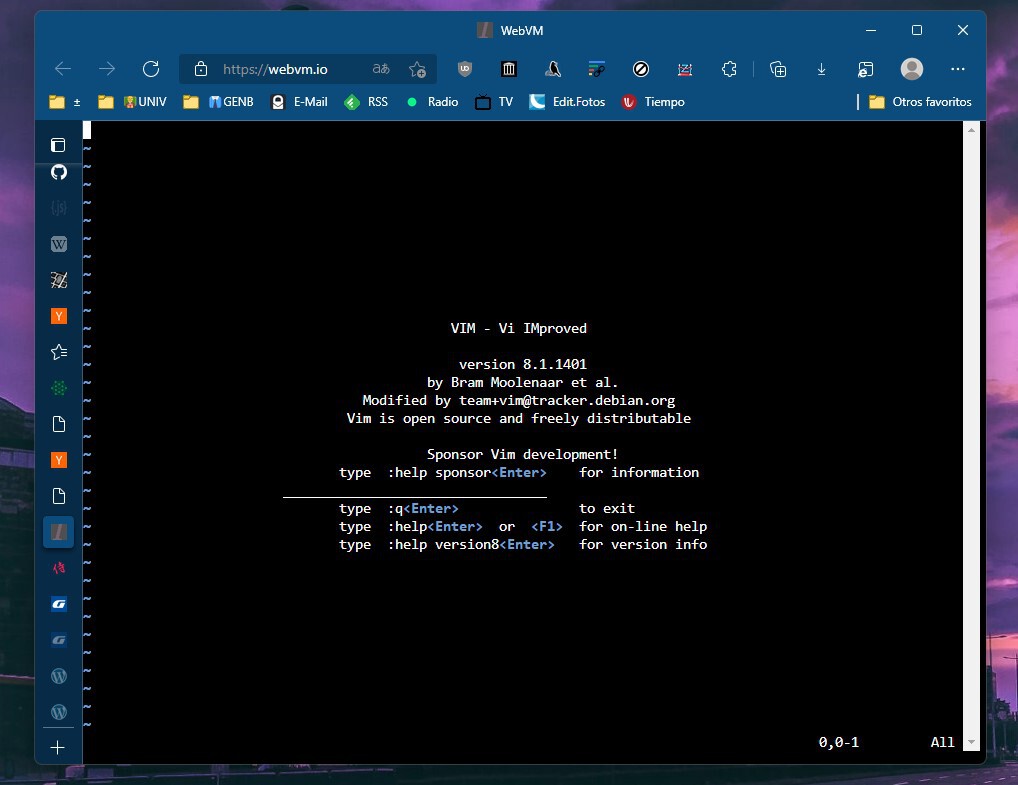
Task: Open the WordPress tab in the sidebar
Action: tap(59, 676)
